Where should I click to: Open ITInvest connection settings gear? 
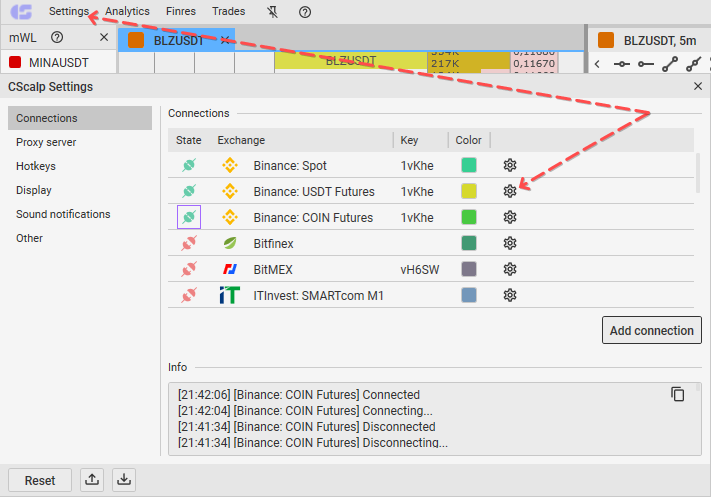tap(510, 295)
